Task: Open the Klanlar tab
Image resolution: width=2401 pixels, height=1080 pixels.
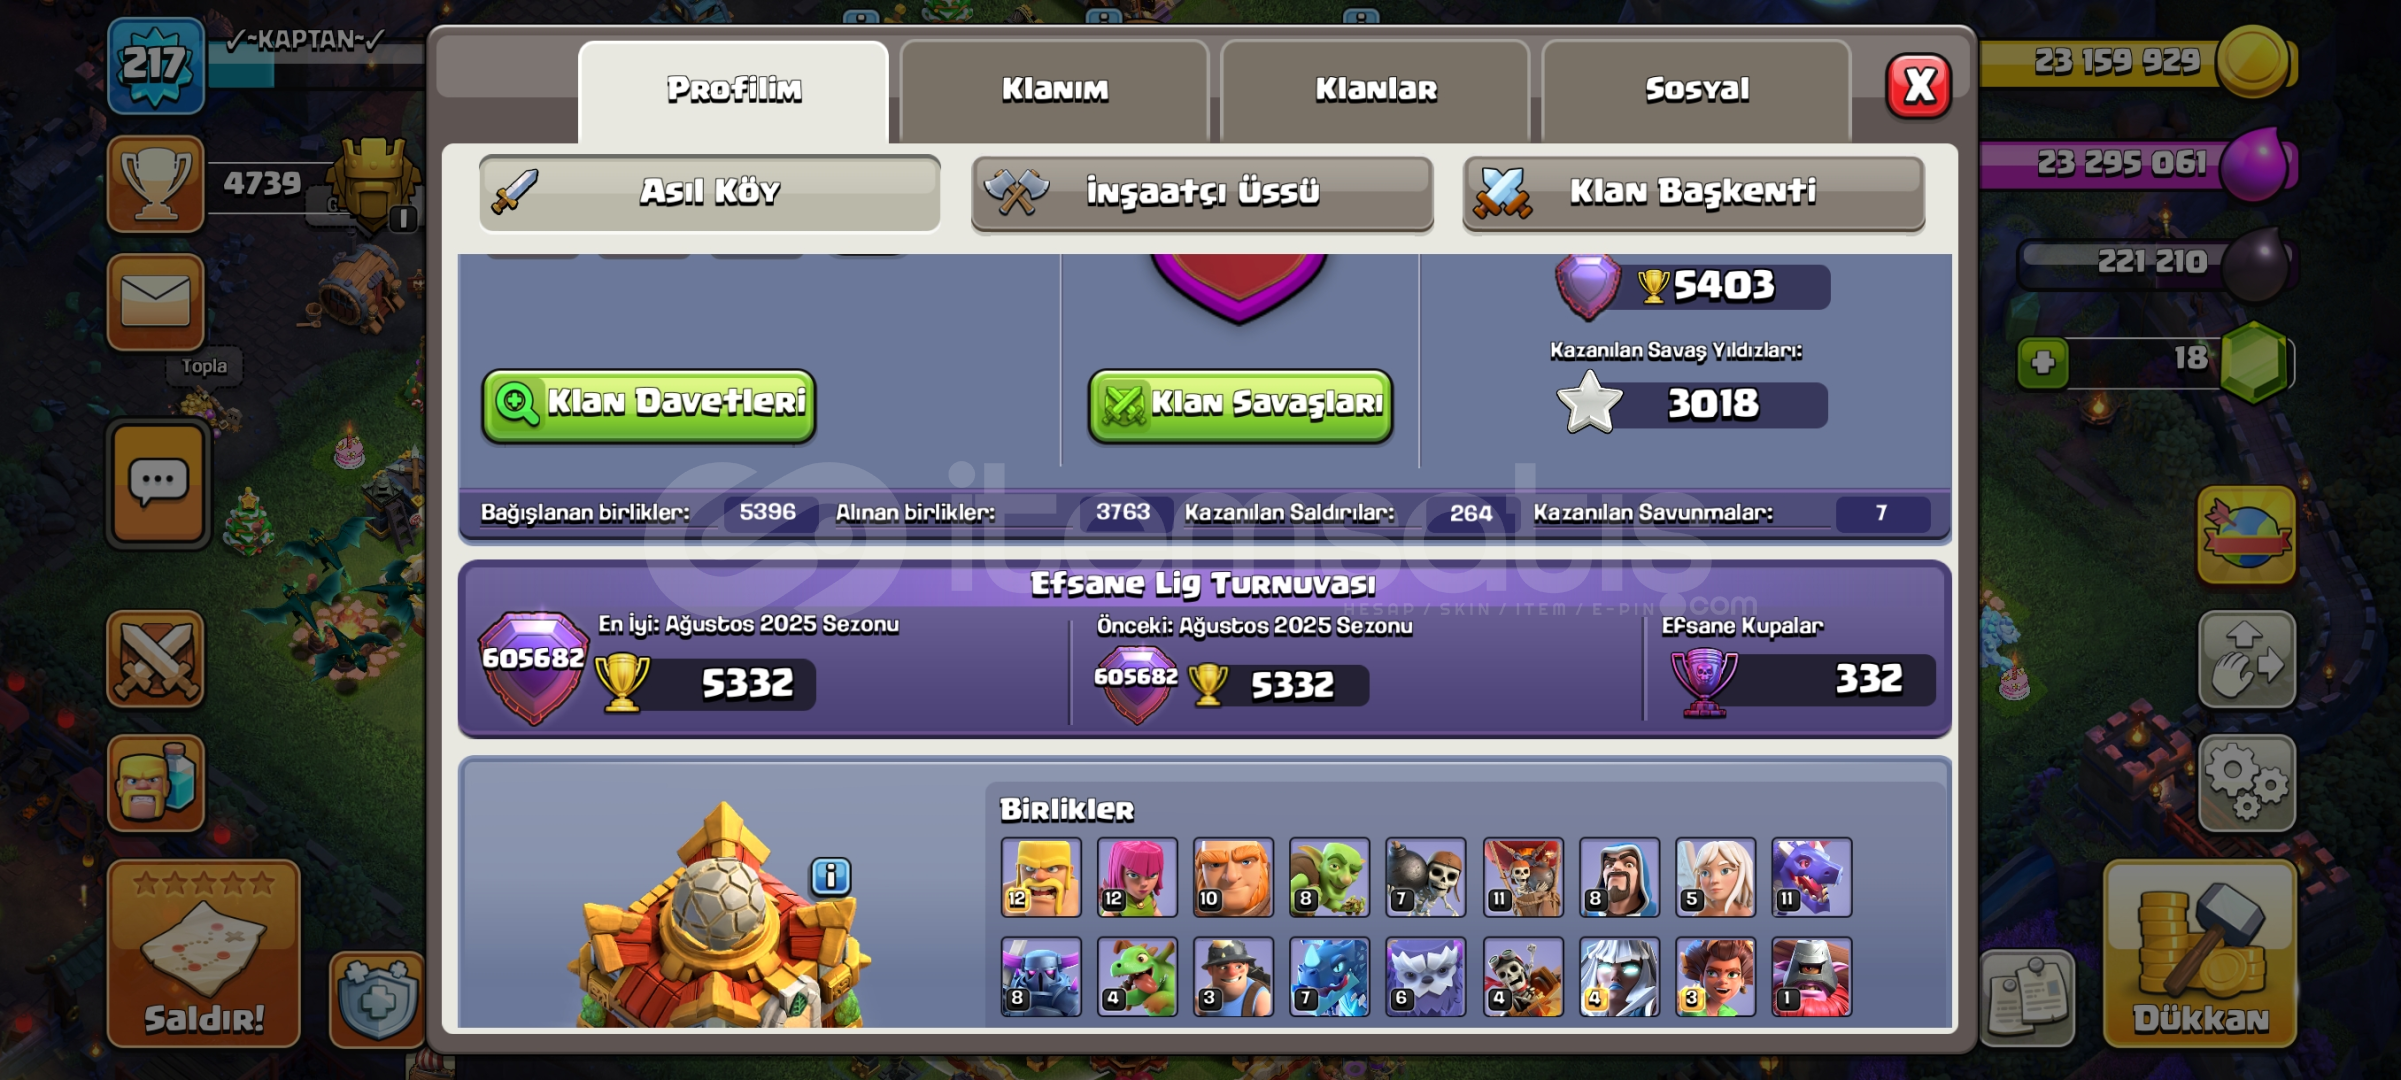Action: [1376, 90]
